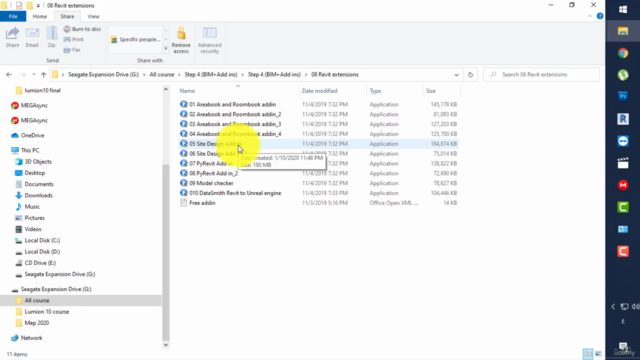This screenshot has width=640, height=360.
Task: Click the Search 08 Revit extensions box
Action: click(x=541, y=75)
